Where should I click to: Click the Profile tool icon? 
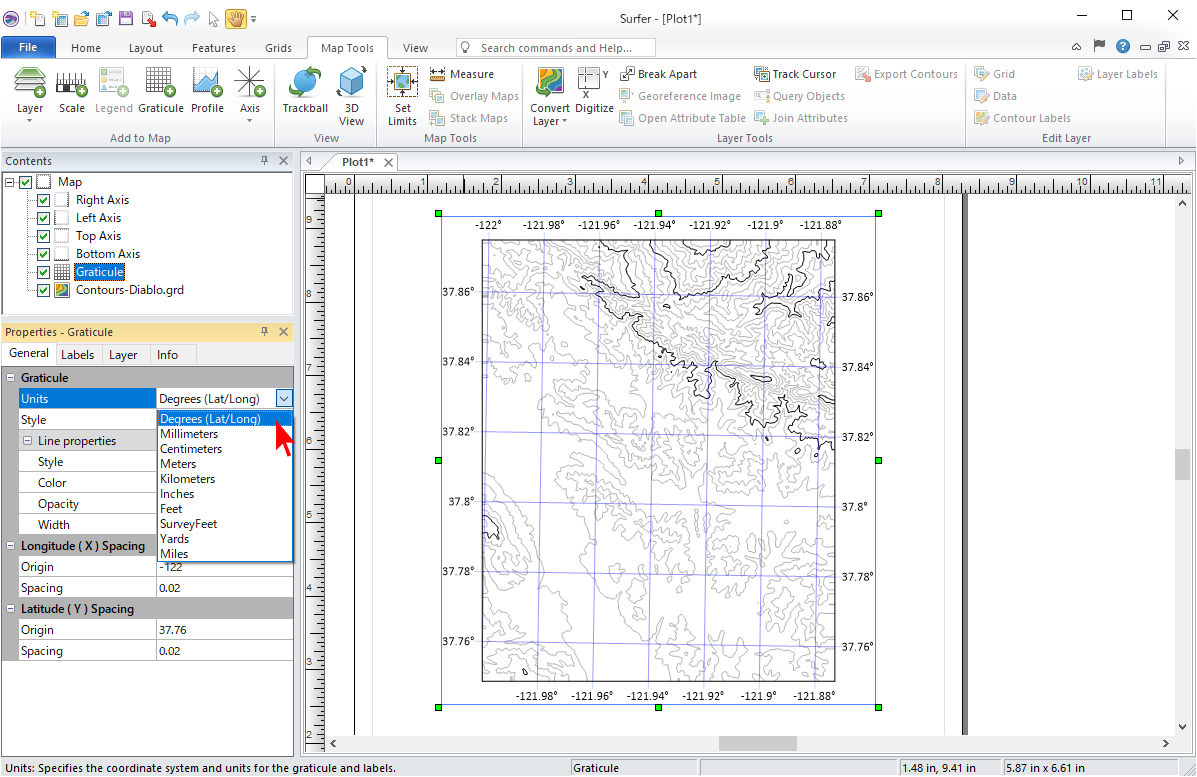(207, 90)
